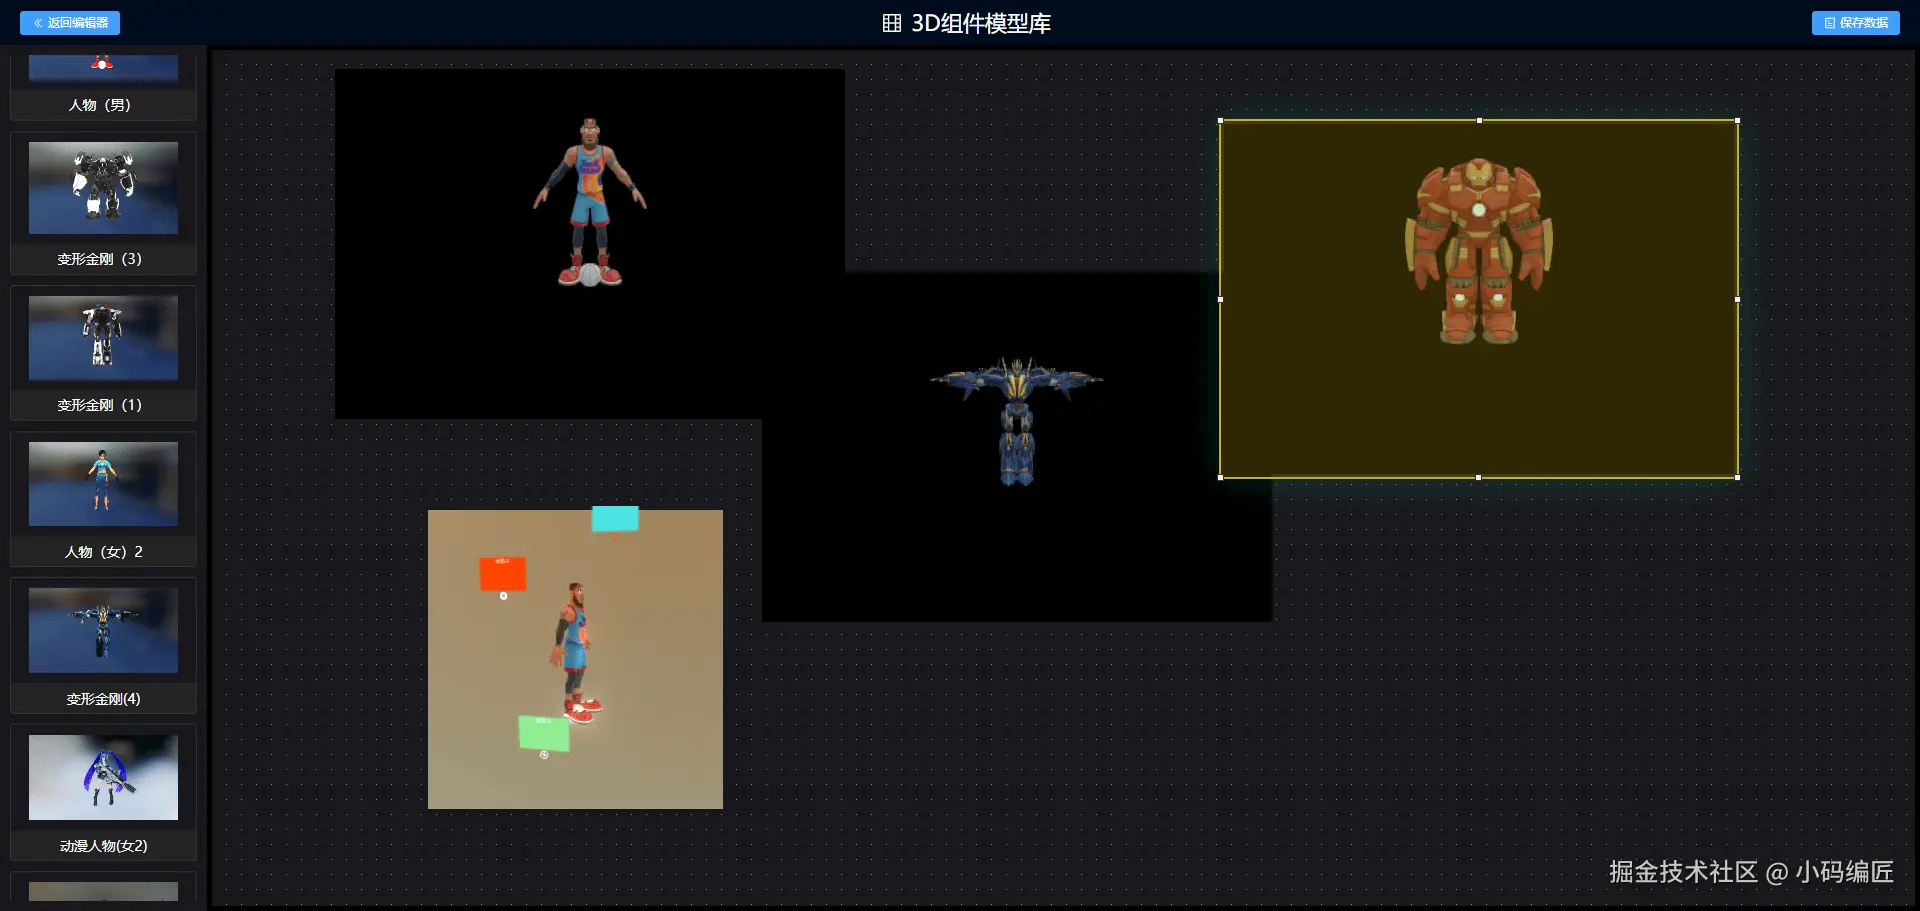Click the 动漫人物(女2) label text
1920x911 pixels.
103,846
